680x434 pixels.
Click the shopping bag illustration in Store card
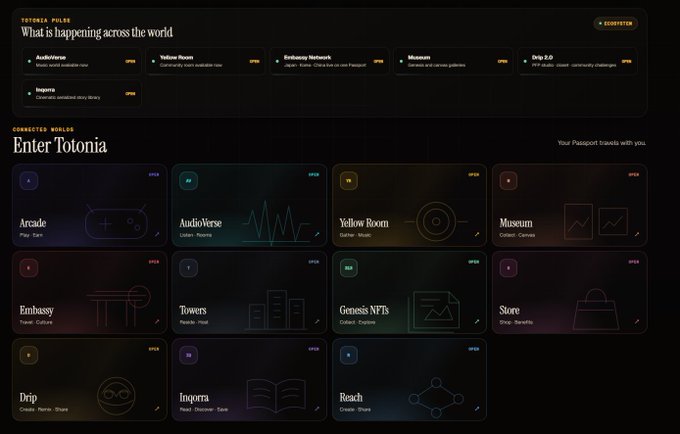[596, 309]
